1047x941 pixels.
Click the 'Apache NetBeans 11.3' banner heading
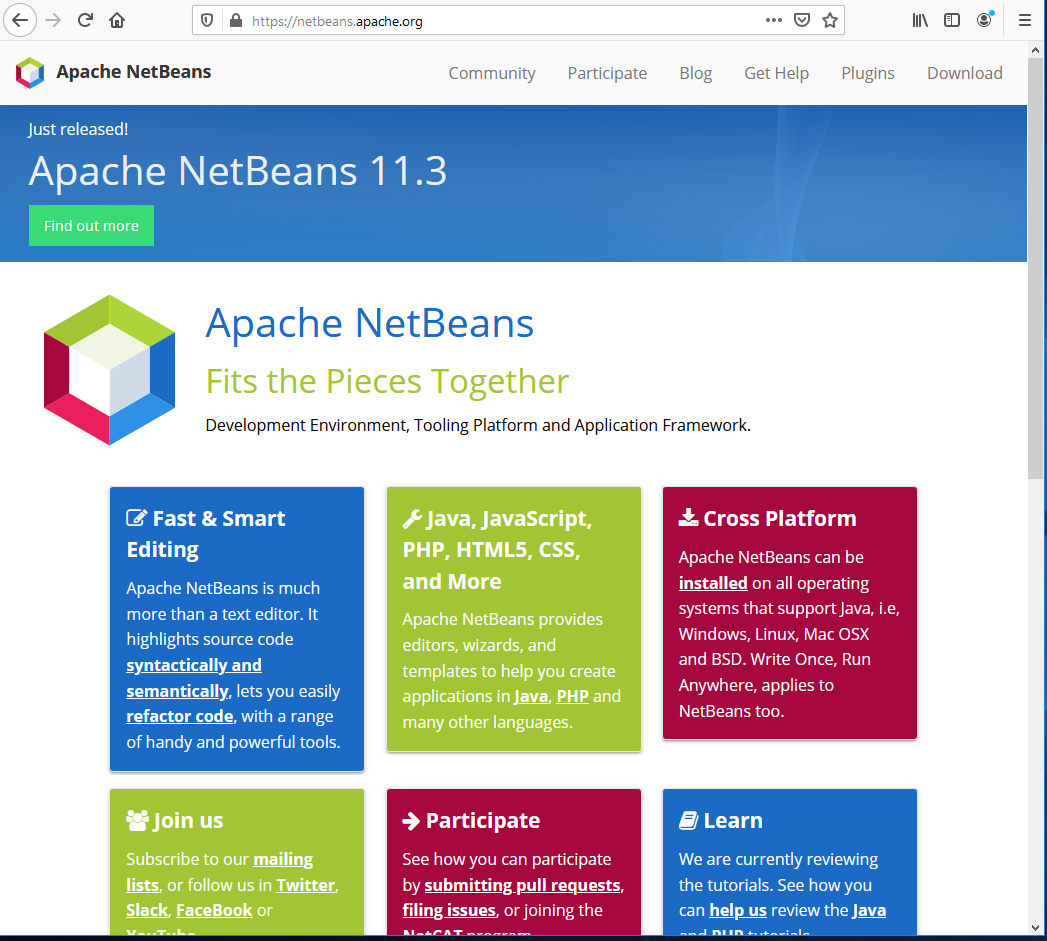point(238,171)
